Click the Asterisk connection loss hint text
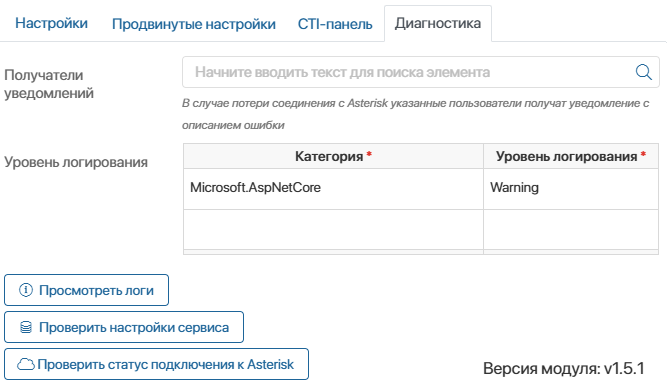Screen dimensions: 667x387 pyautogui.click(x=415, y=114)
